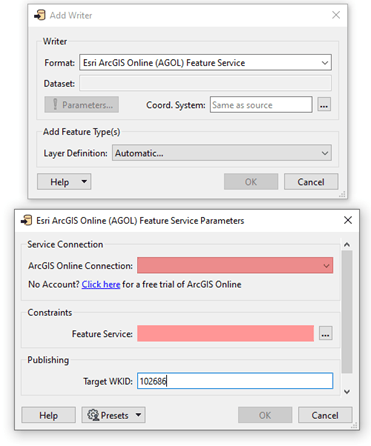
Task: Open the Layer Definition dropdown
Action: [222, 153]
